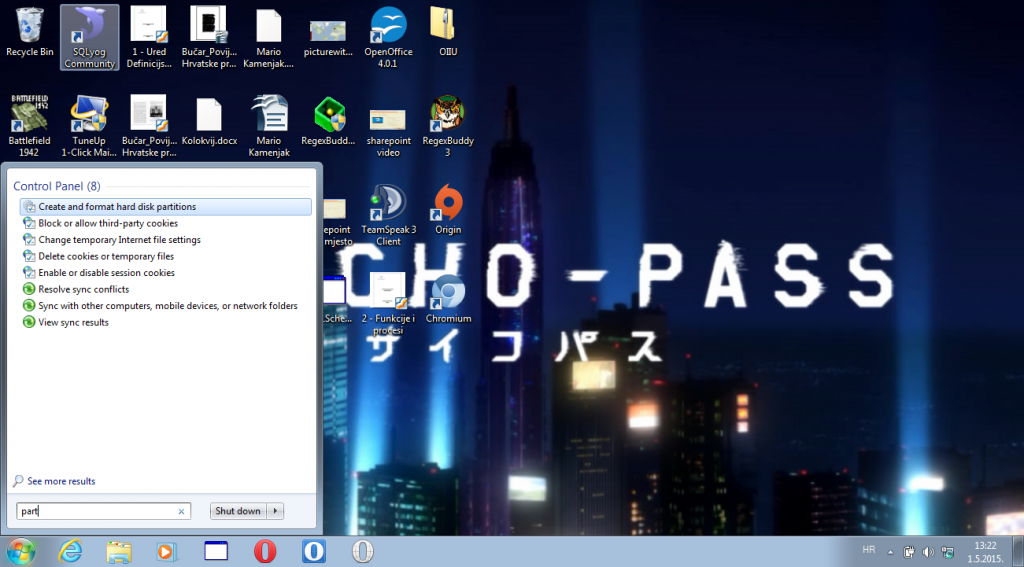Screen dimensions: 1024x567
Task: Select the picturewit... image file icon
Action: tap(328, 38)
